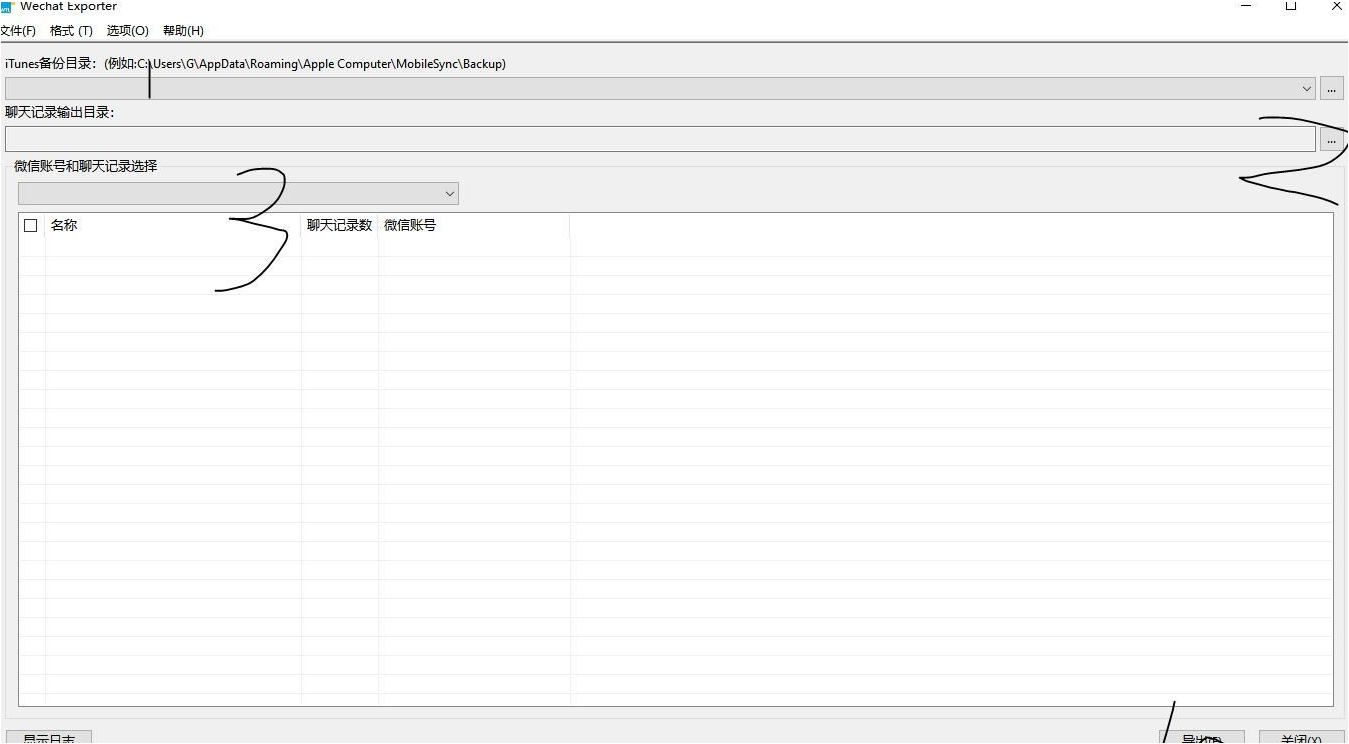The height and width of the screenshot is (744, 1349).
Task: Browse for the iTunes backup directory
Action: (1331, 89)
